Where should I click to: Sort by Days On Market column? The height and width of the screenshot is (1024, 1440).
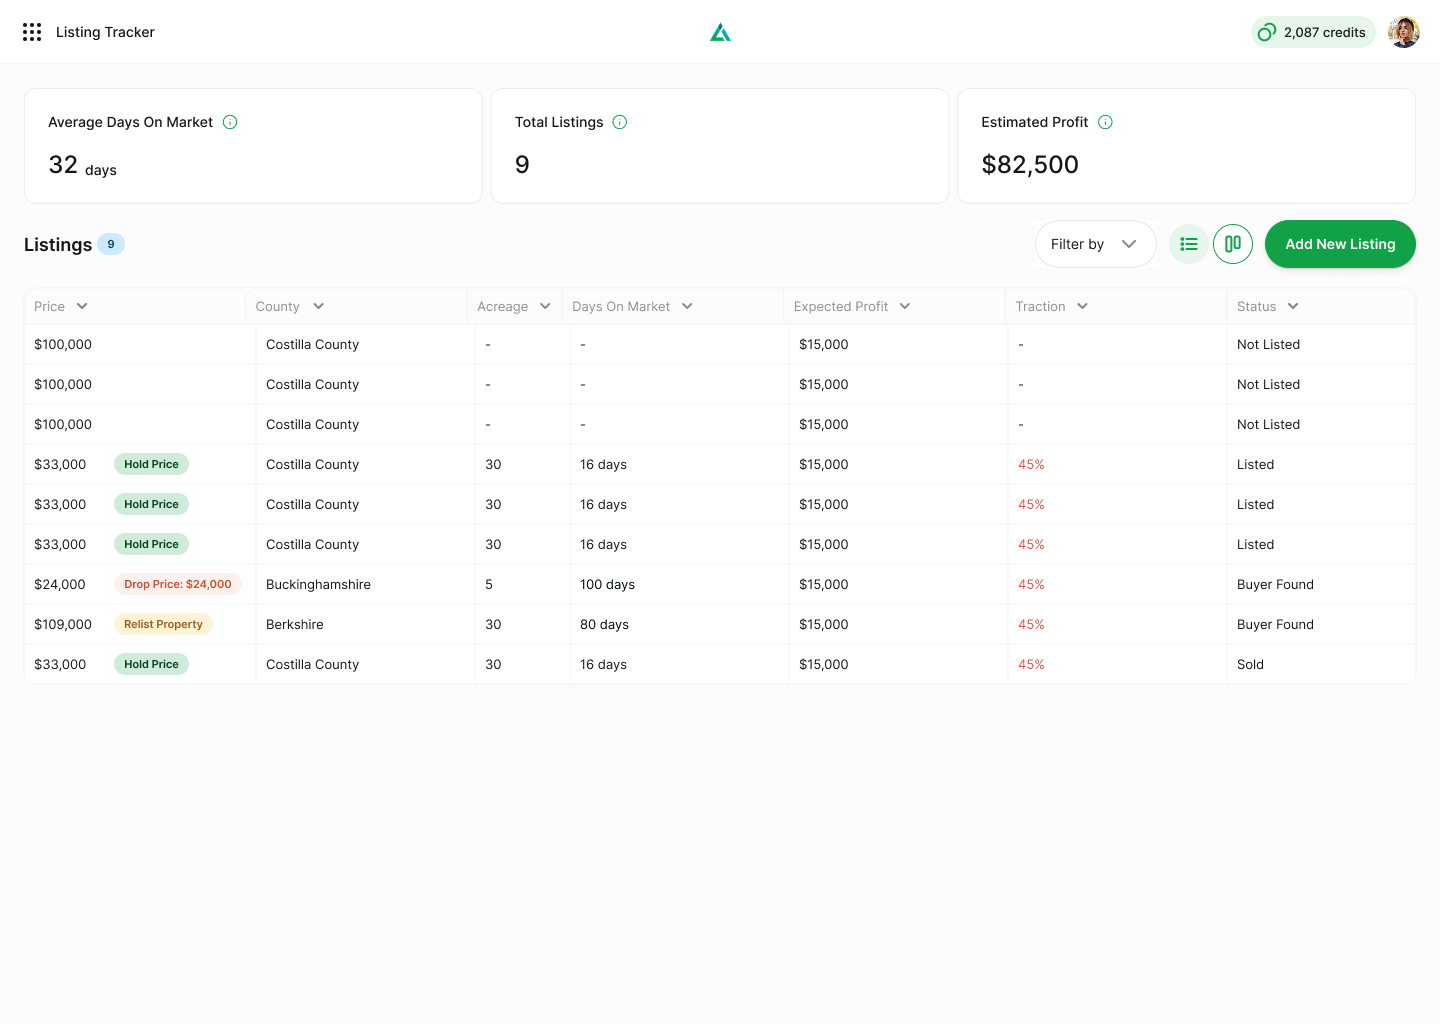click(632, 307)
